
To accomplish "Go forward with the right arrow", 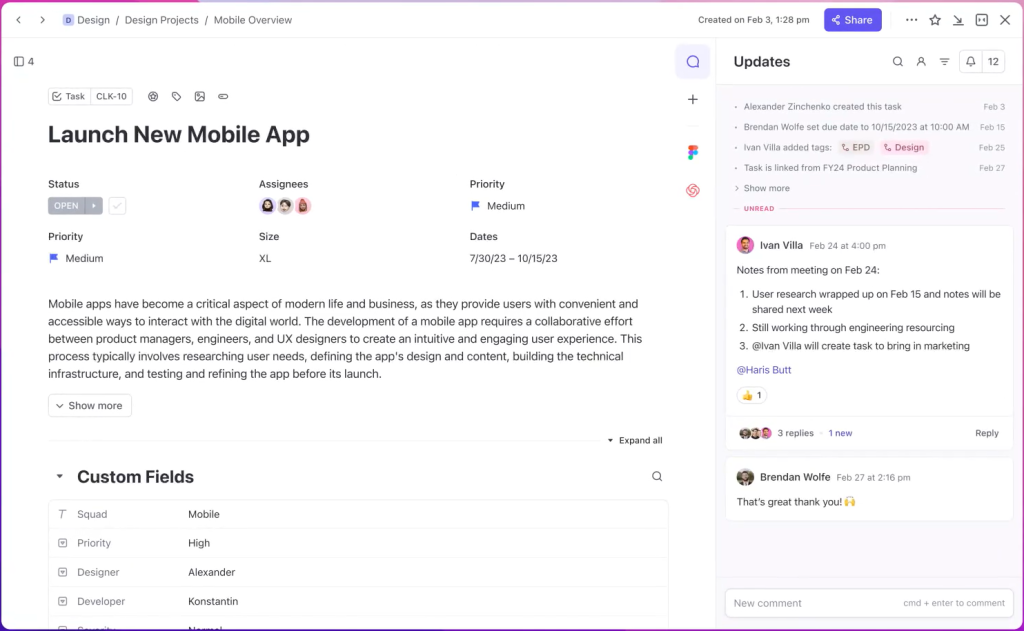I will pos(42,20).
